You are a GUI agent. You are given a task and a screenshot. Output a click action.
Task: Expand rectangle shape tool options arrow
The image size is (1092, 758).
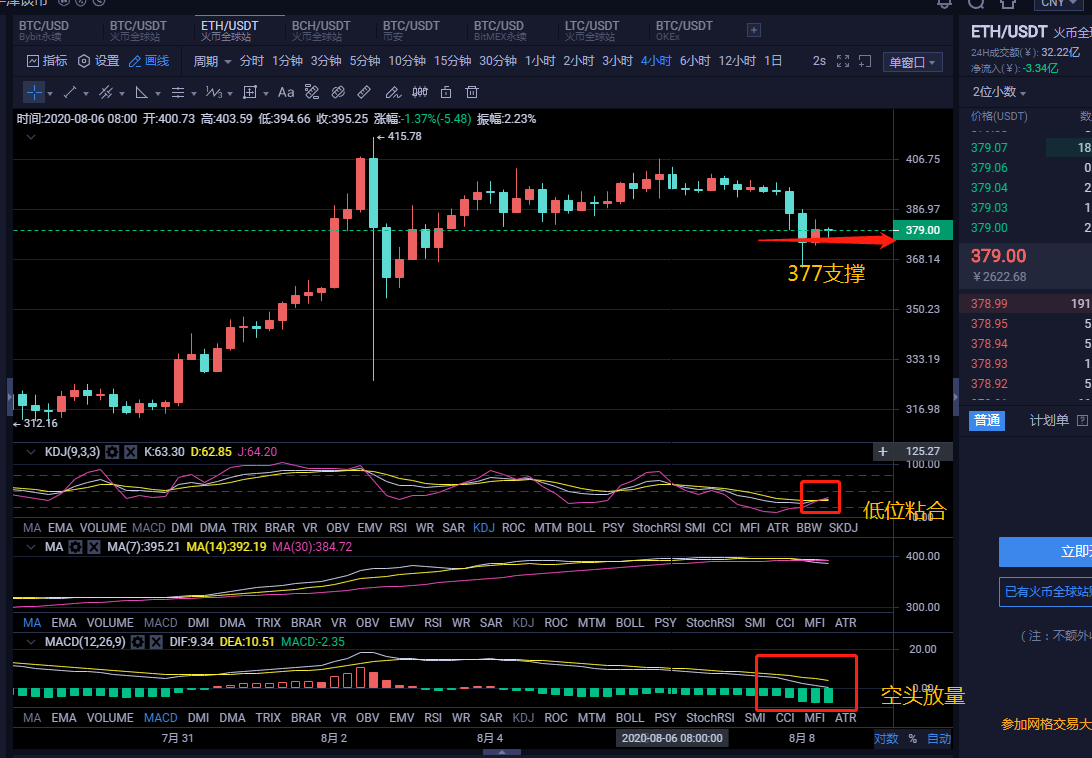point(266,93)
